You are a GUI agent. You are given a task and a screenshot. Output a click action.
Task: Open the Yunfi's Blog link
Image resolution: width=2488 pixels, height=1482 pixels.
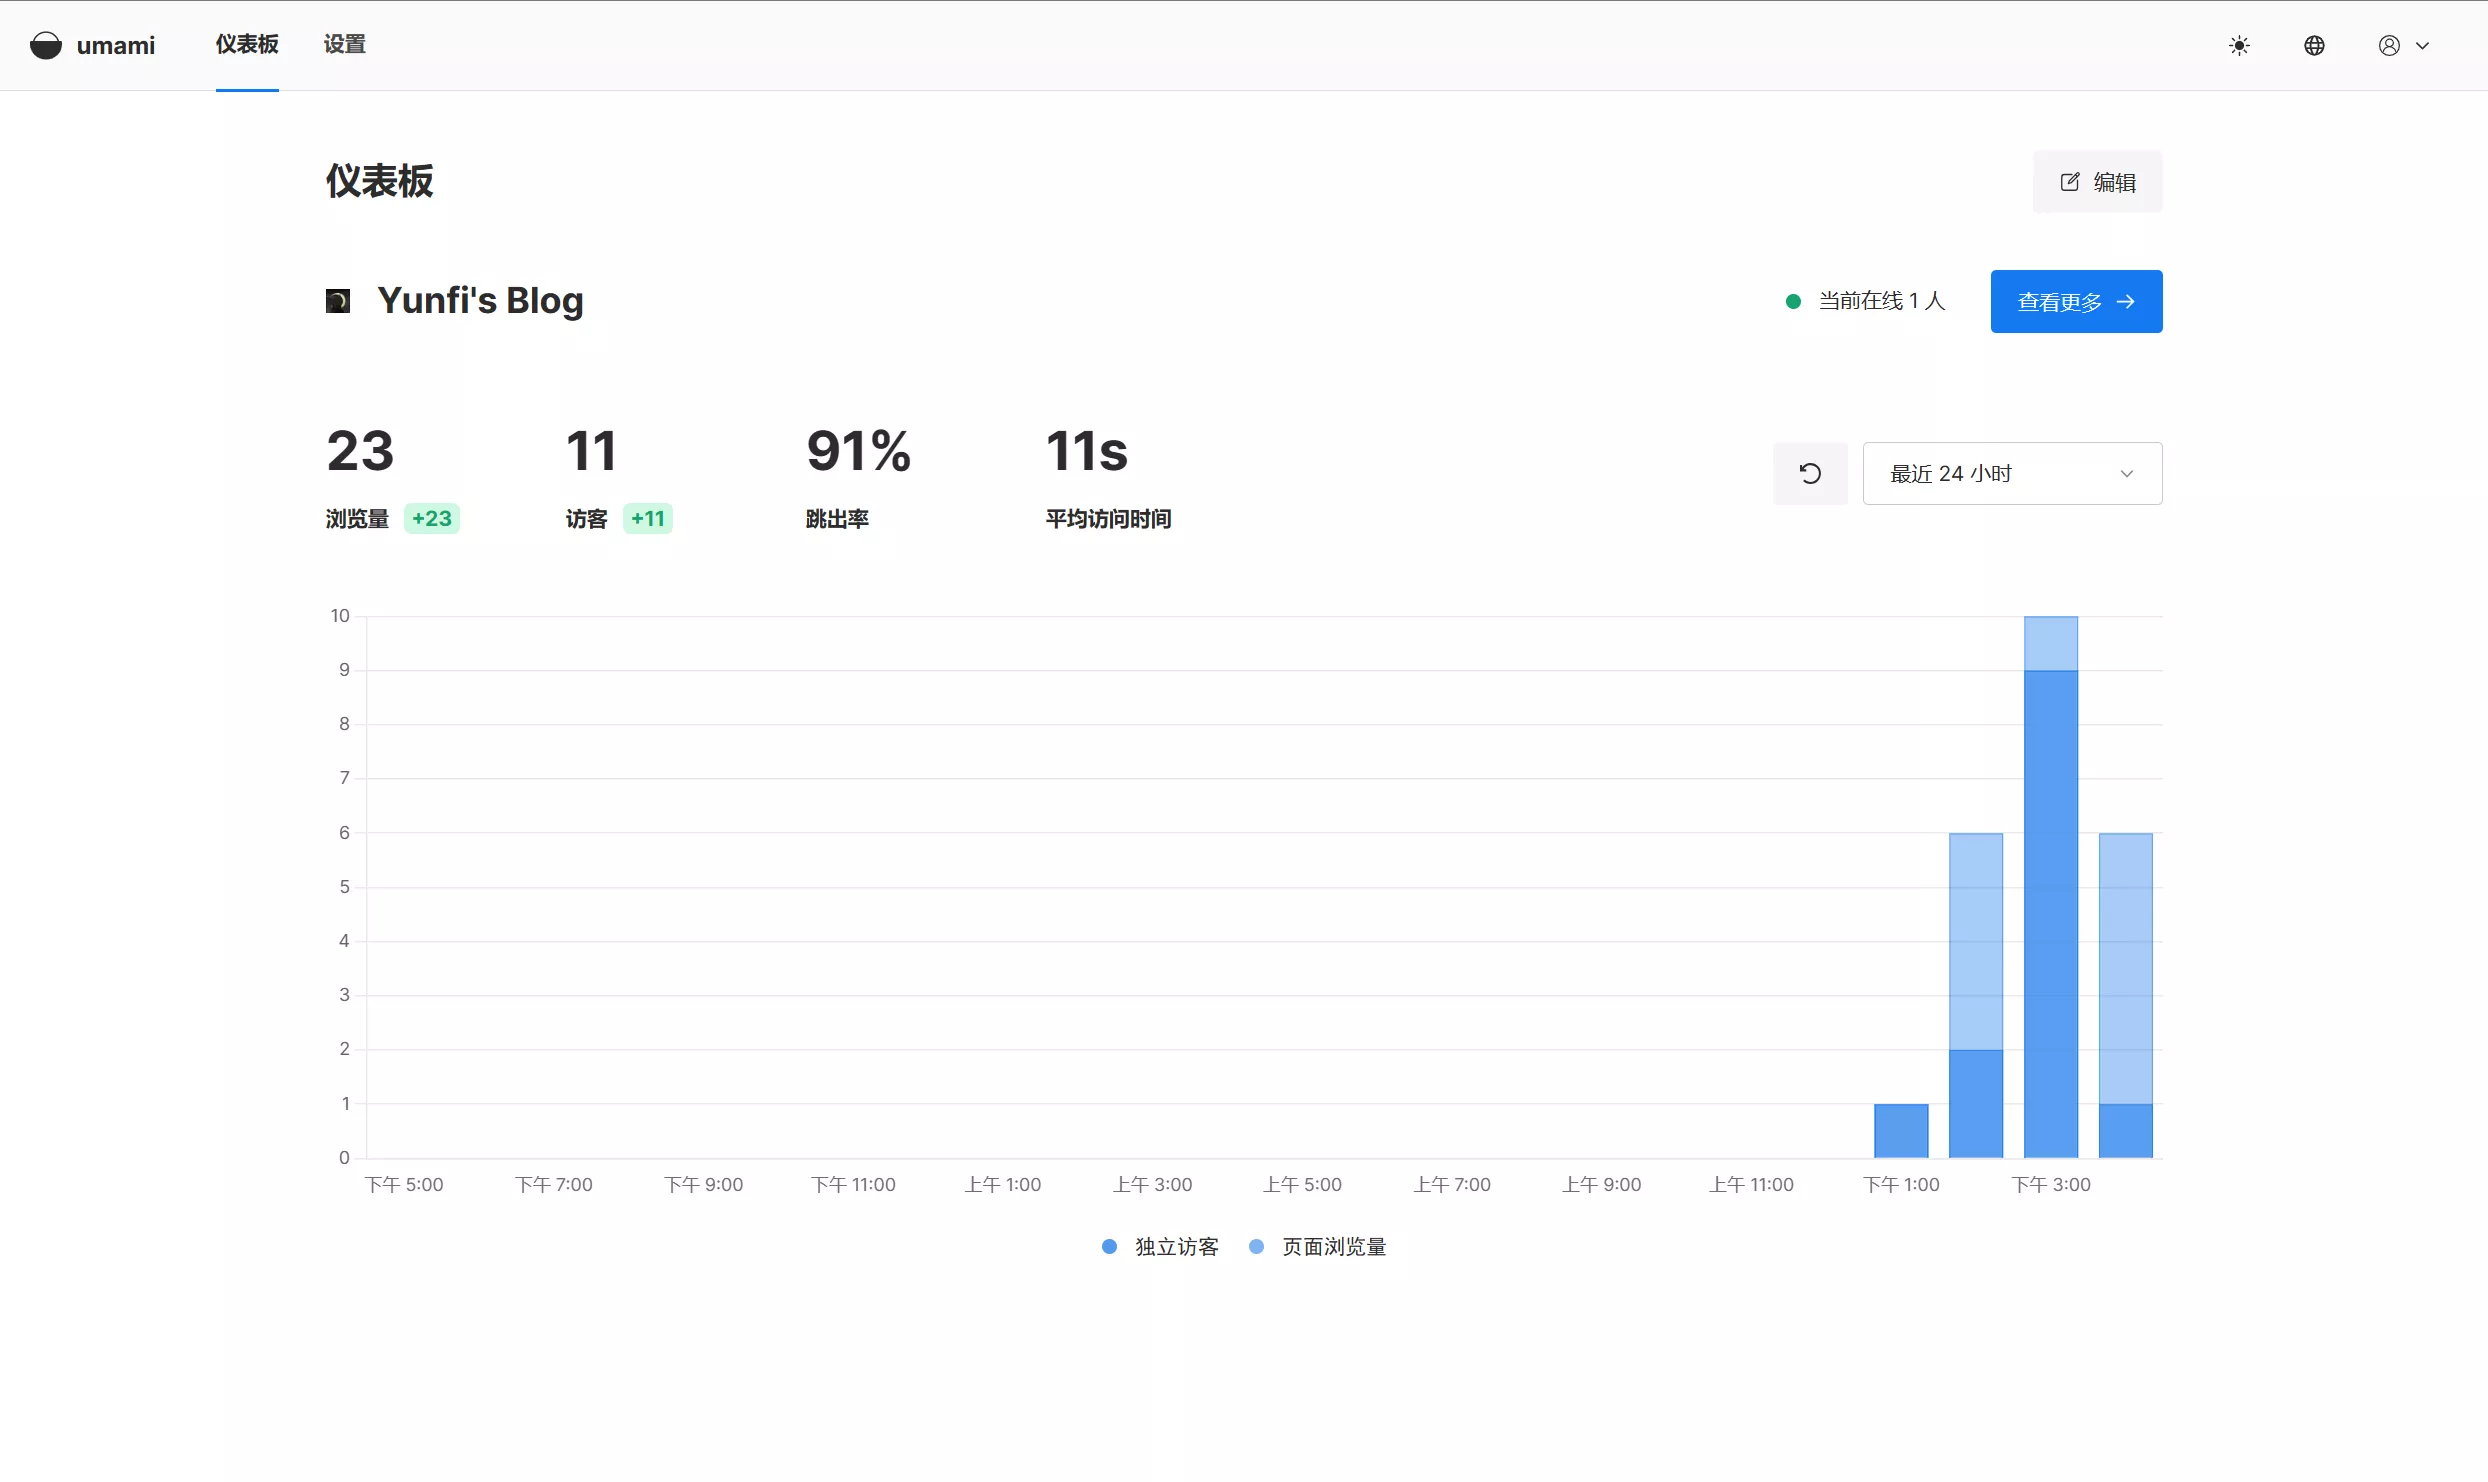coord(480,300)
